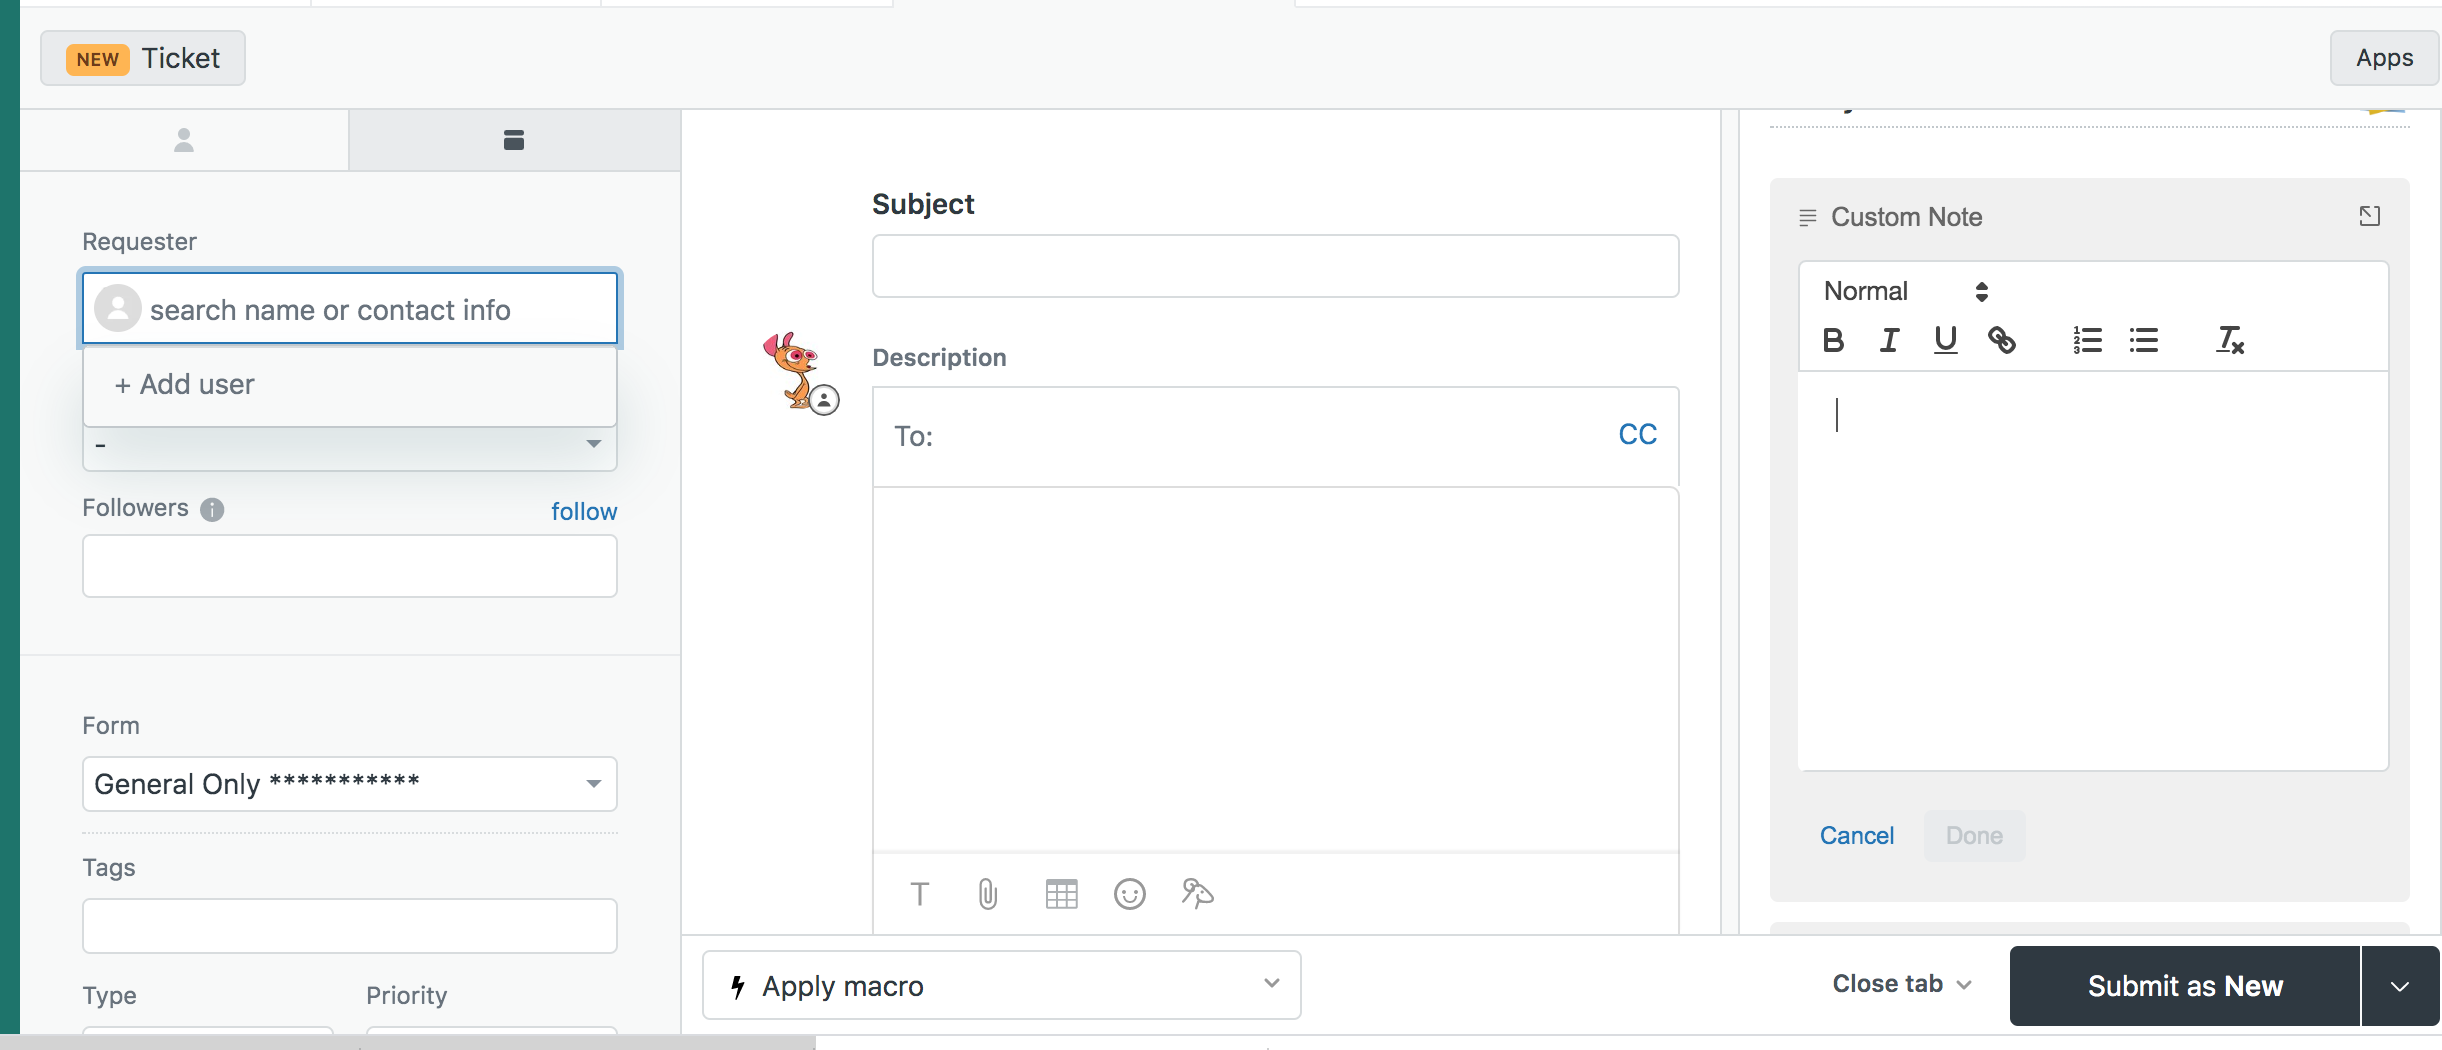
Task: Insert numbered list in Custom Note
Action: click(x=2087, y=340)
